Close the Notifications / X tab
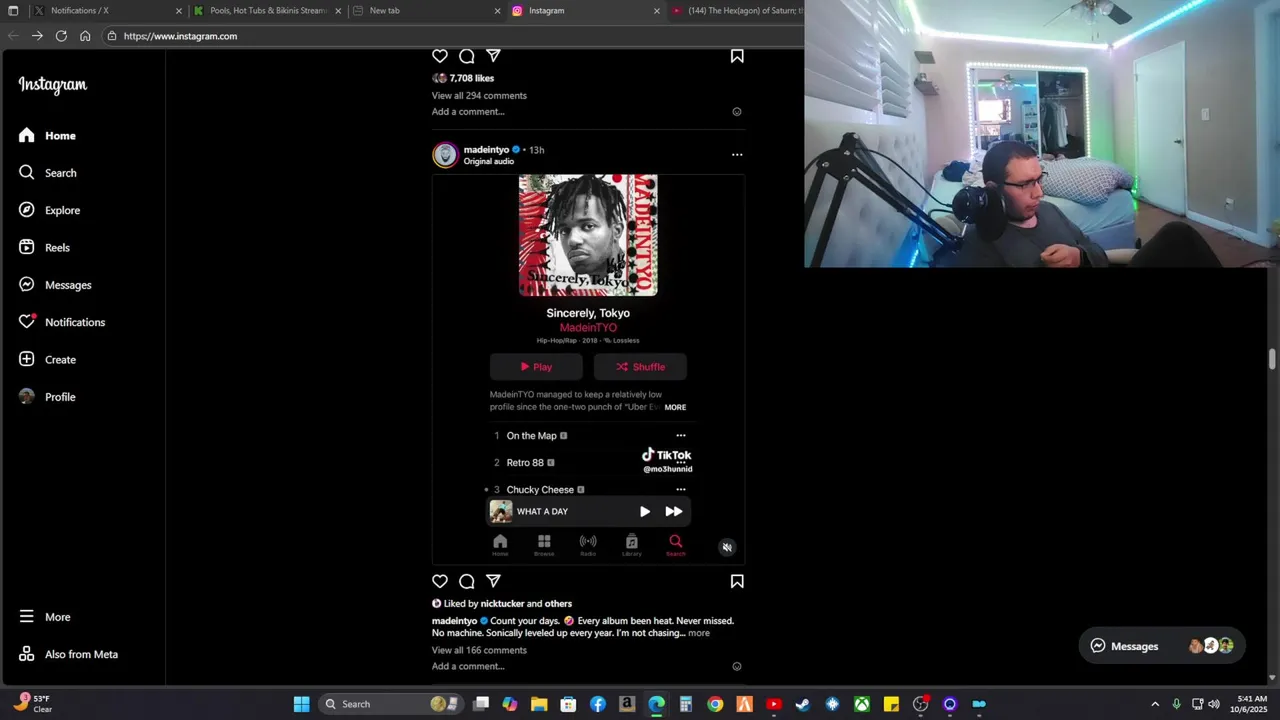Viewport: 1280px width, 720px height. pos(179,11)
